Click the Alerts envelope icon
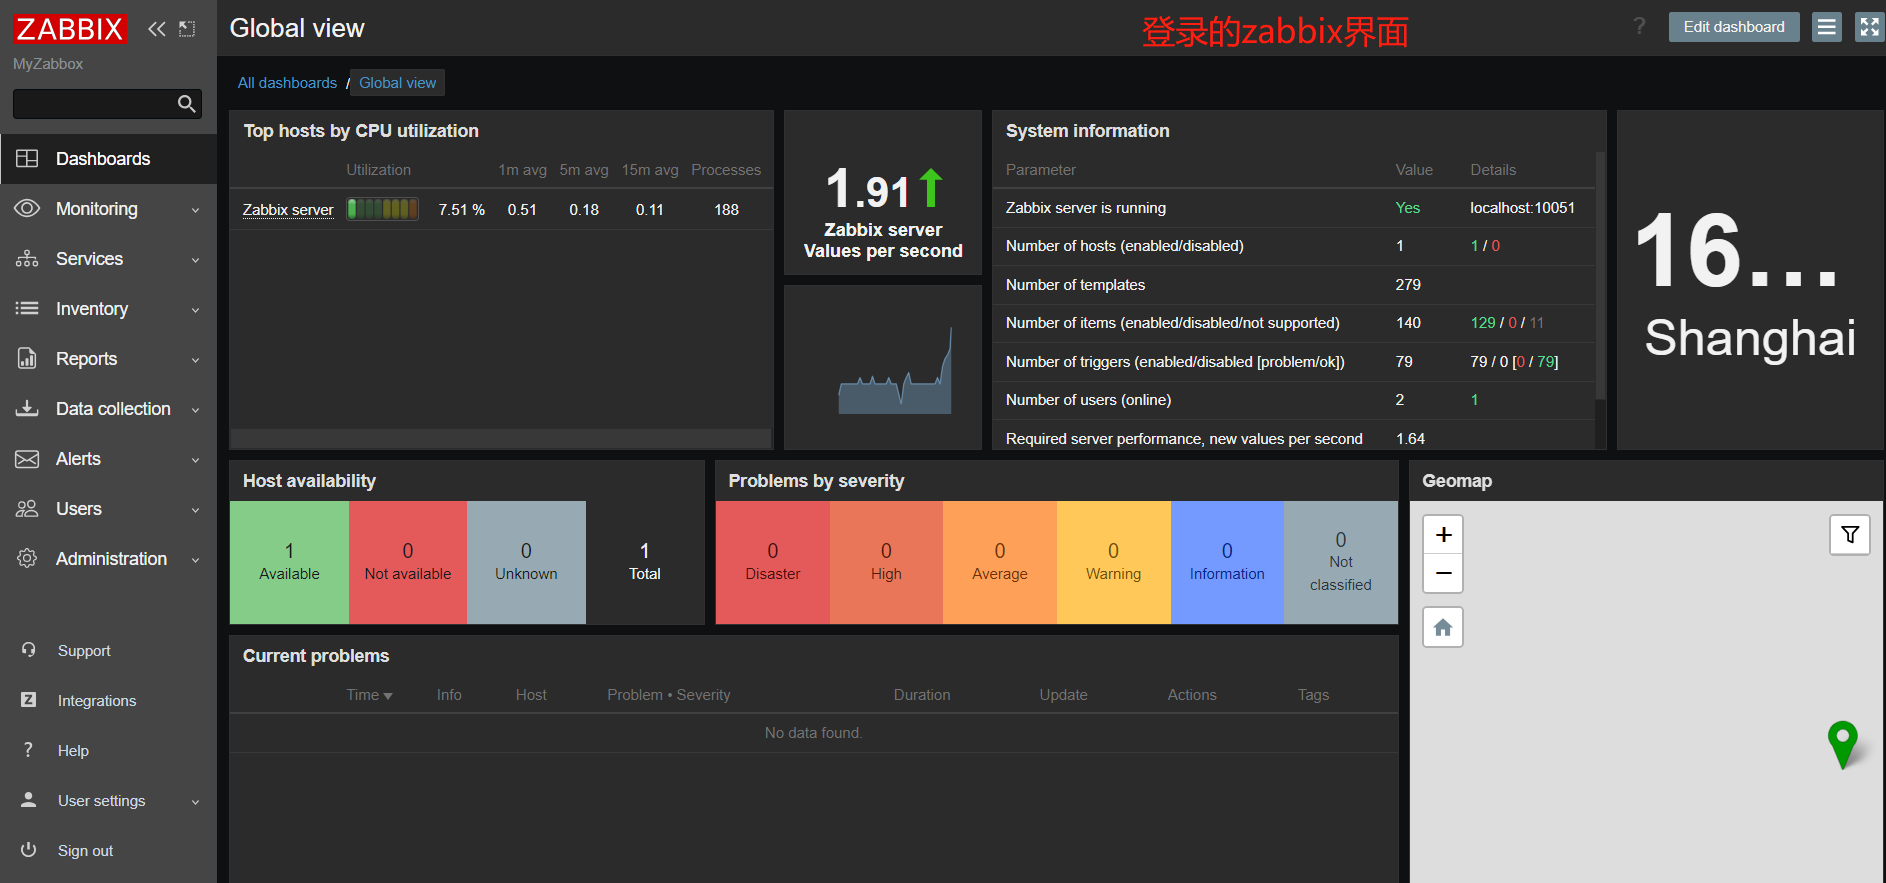Viewport: 1886px width, 883px height. 27,459
